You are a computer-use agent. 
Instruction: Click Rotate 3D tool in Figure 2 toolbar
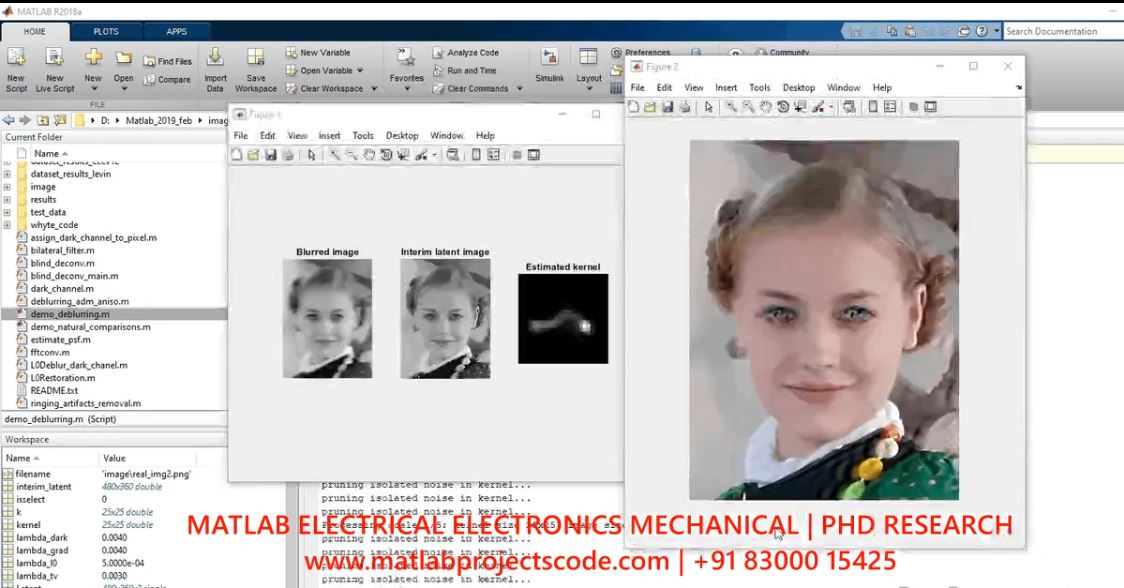(x=783, y=107)
